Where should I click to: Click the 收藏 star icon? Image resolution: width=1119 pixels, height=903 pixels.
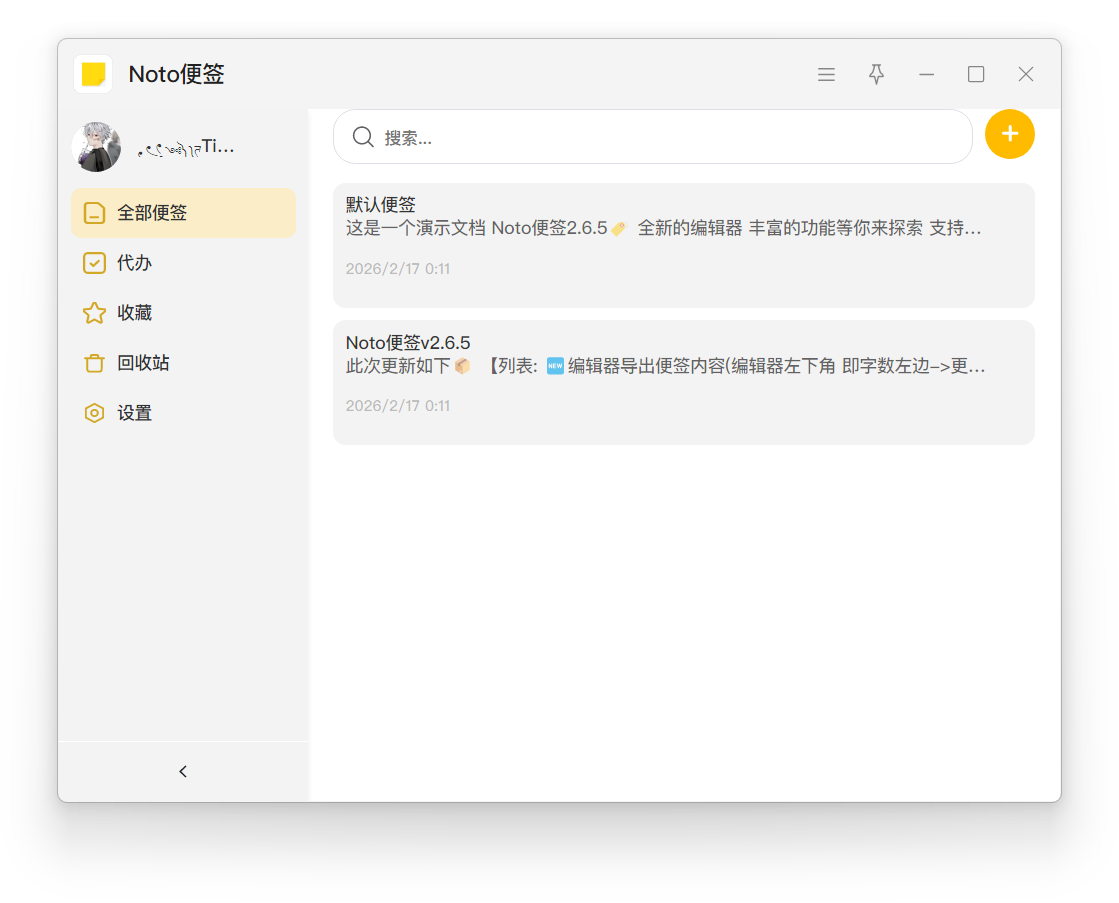(x=94, y=313)
